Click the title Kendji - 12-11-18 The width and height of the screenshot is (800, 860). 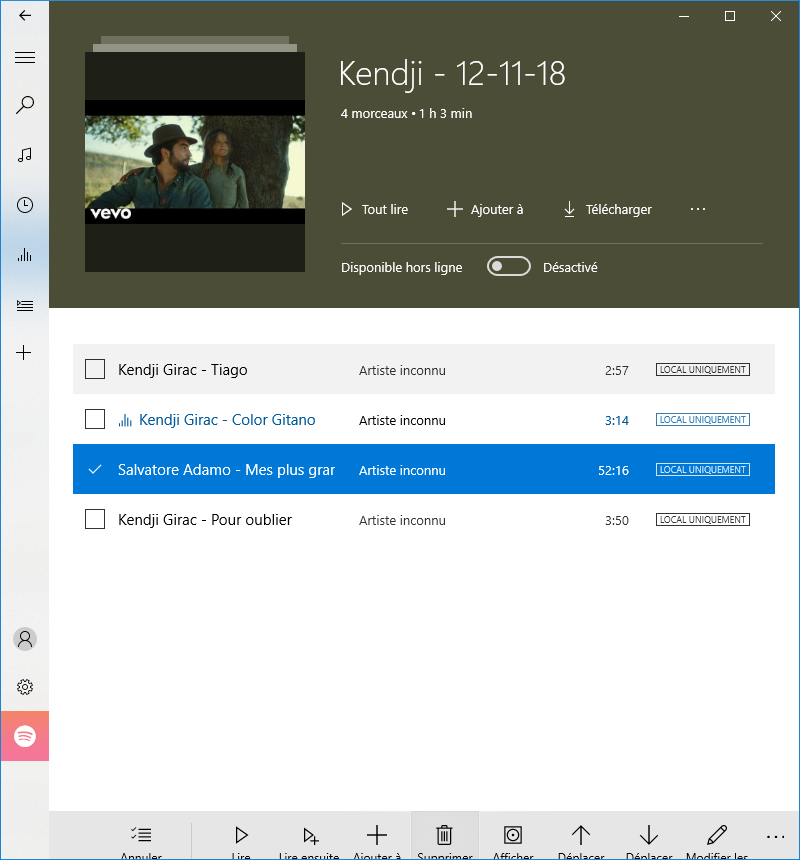pos(452,73)
